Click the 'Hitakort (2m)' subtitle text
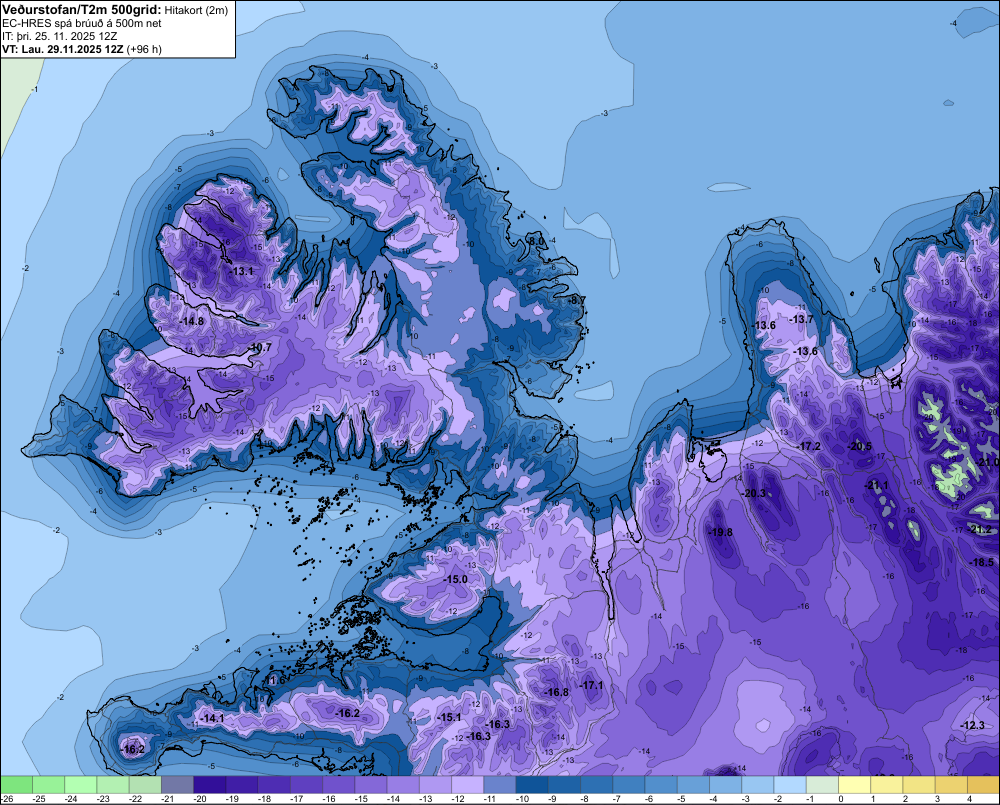The height and width of the screenshot is (805, 1000). click(x=196, y=10)
